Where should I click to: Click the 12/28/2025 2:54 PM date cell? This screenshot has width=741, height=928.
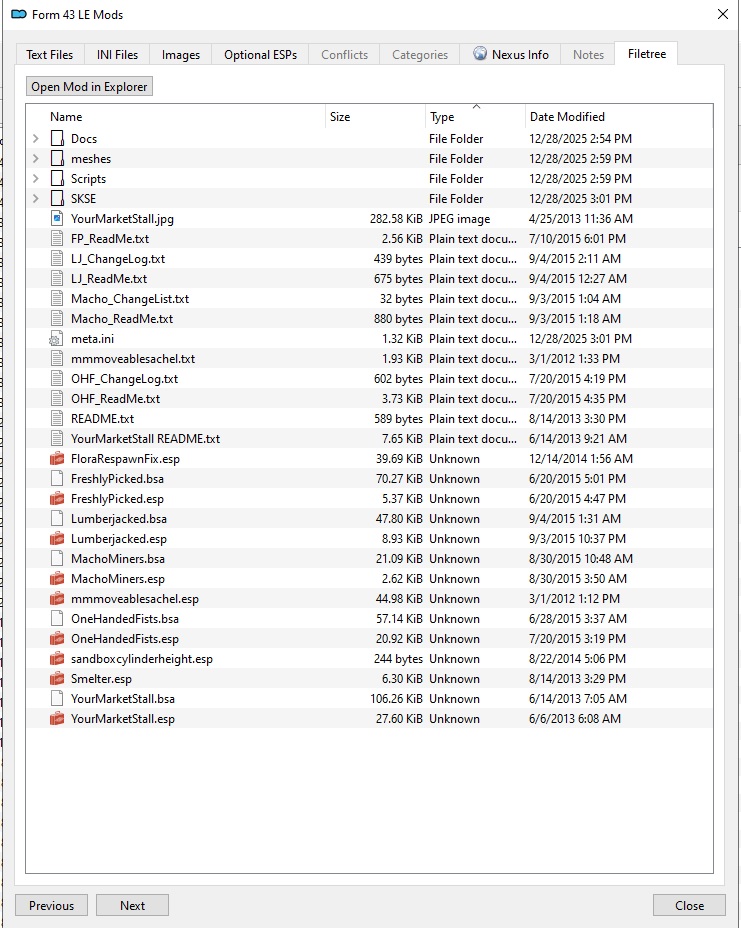[580, 138]
